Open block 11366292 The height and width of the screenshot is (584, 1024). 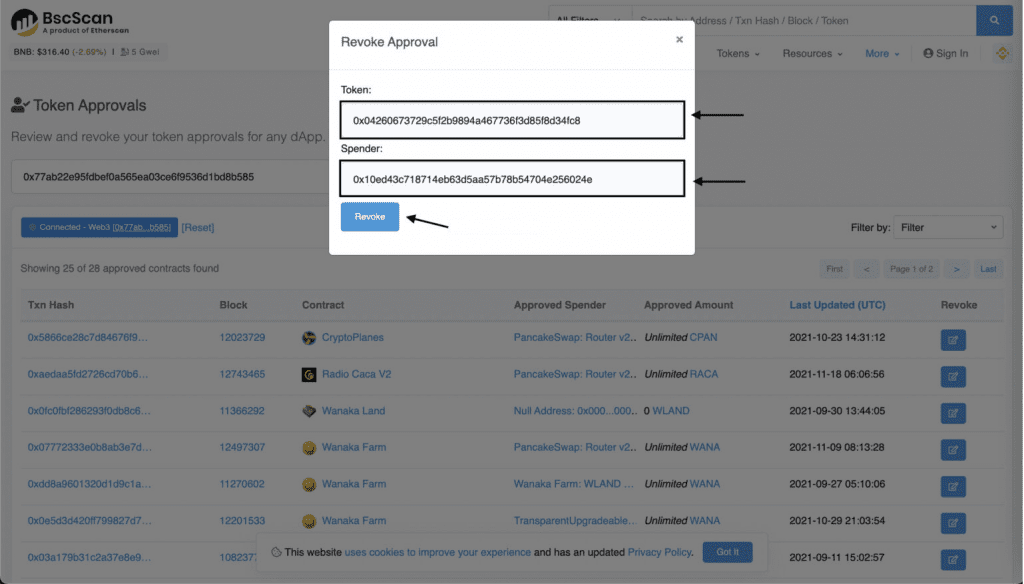(x=242, y=411)
